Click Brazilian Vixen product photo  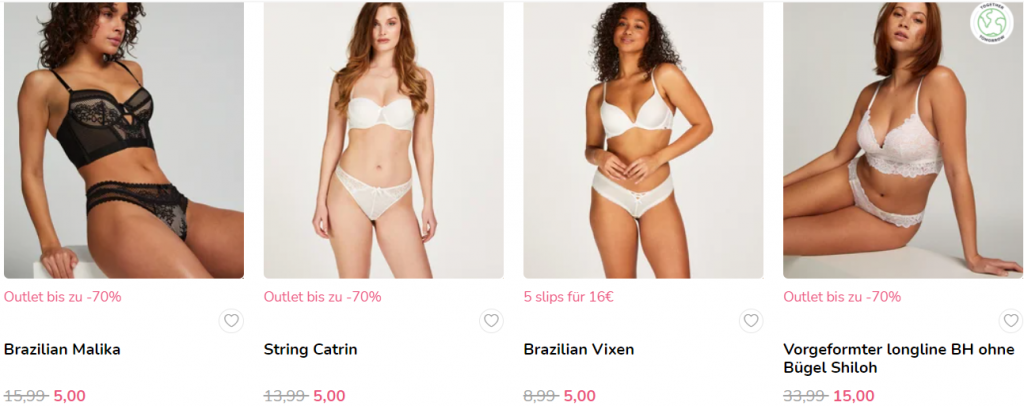pos(643,140)
